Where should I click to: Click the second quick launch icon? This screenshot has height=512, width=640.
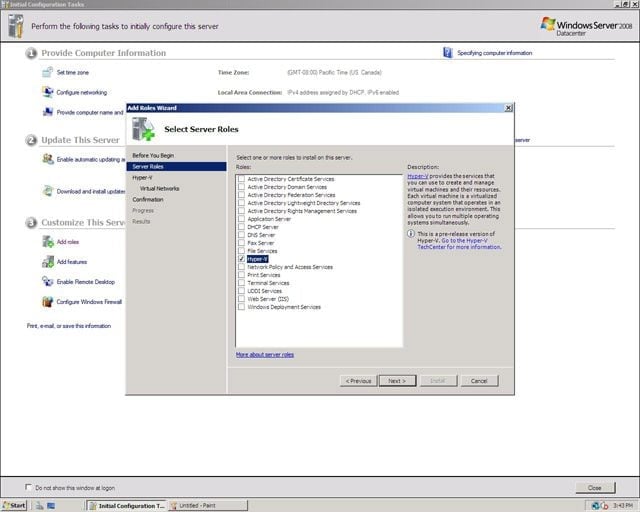pos(51,505)
